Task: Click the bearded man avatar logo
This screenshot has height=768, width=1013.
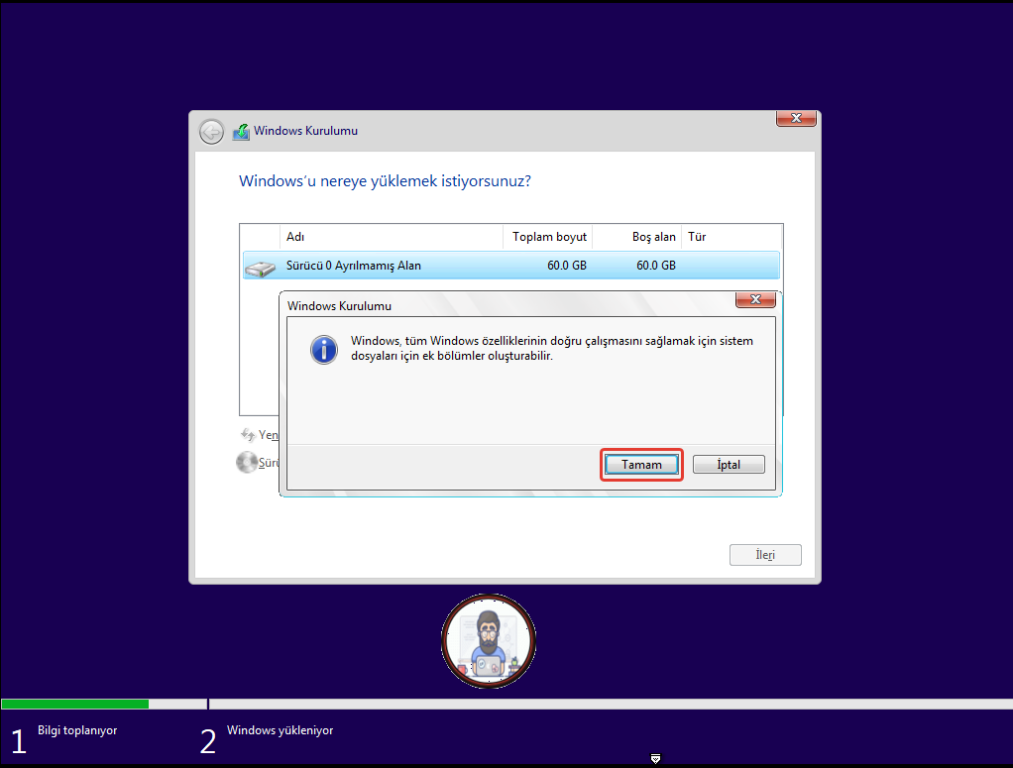Action: pyautogui.click(x=488, y=641)
